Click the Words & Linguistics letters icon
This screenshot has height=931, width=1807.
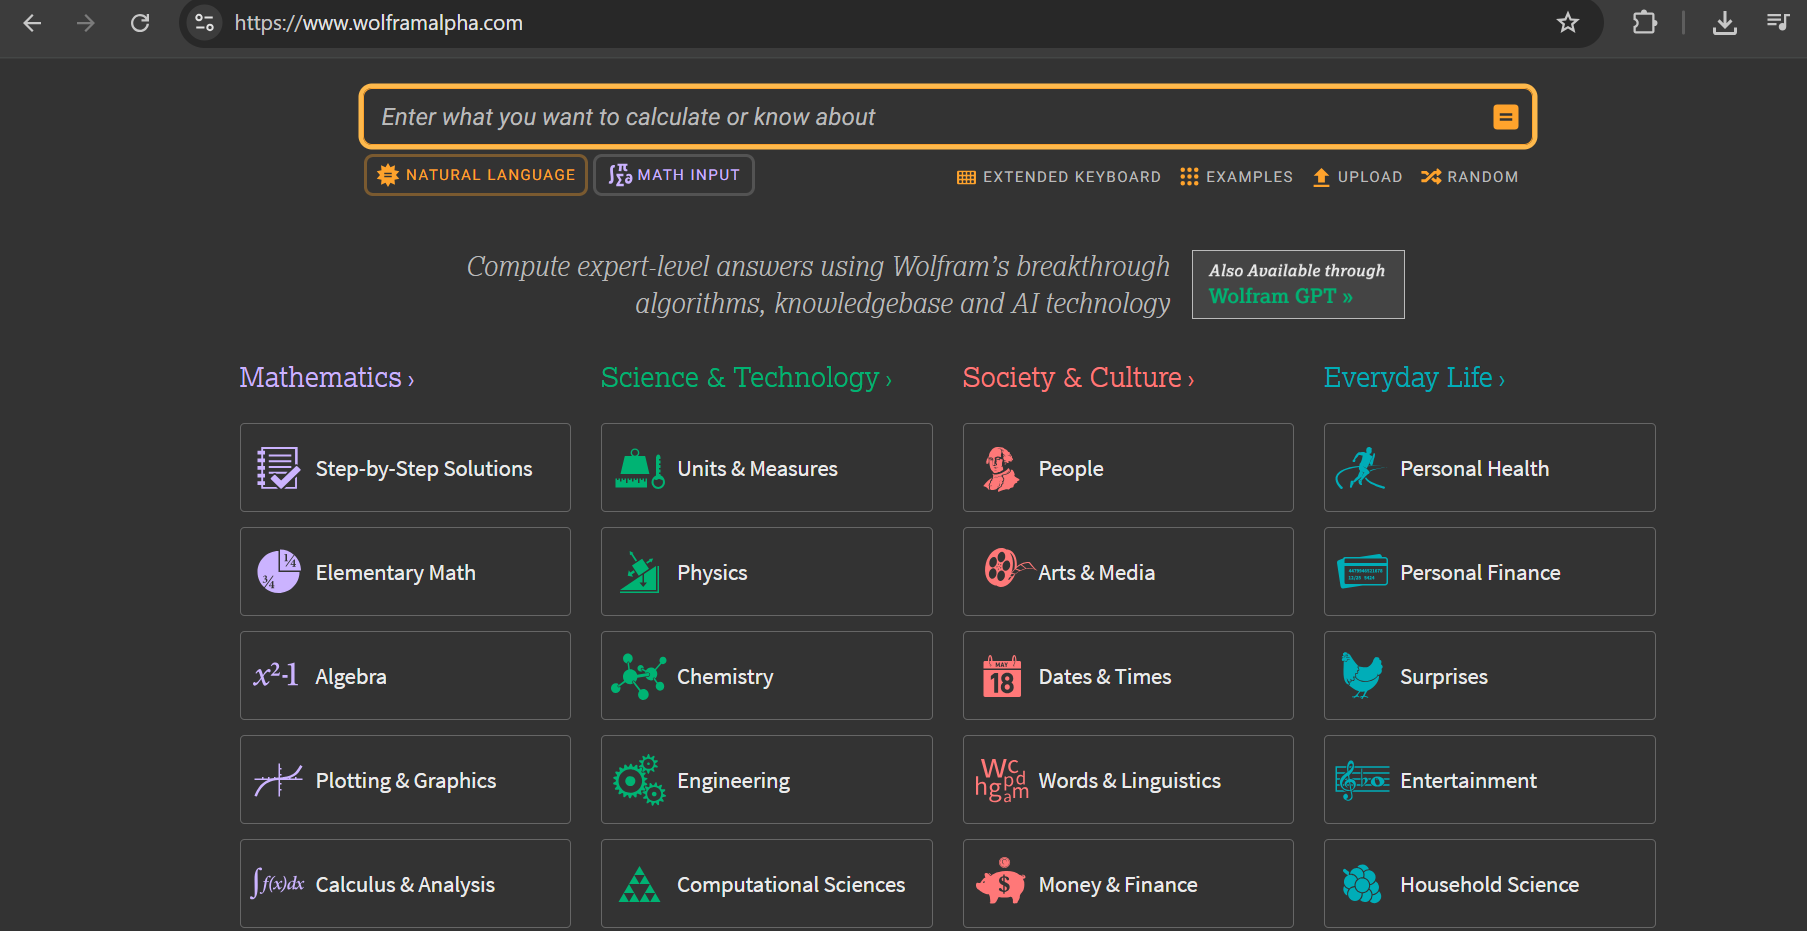pyautogui.click(x=1001, y=780)
